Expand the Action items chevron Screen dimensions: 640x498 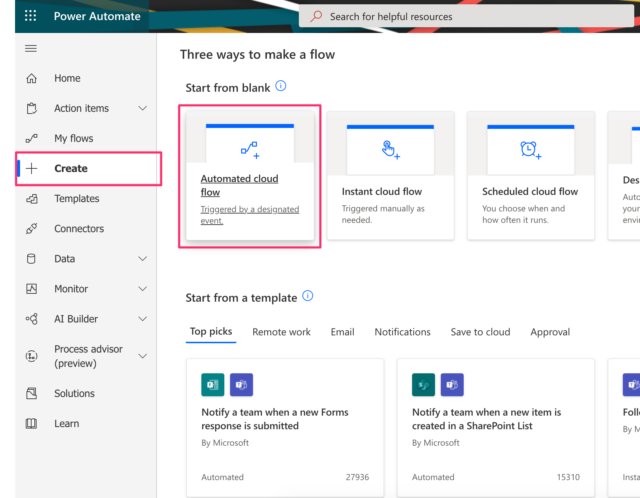click(x=142, y=108)
